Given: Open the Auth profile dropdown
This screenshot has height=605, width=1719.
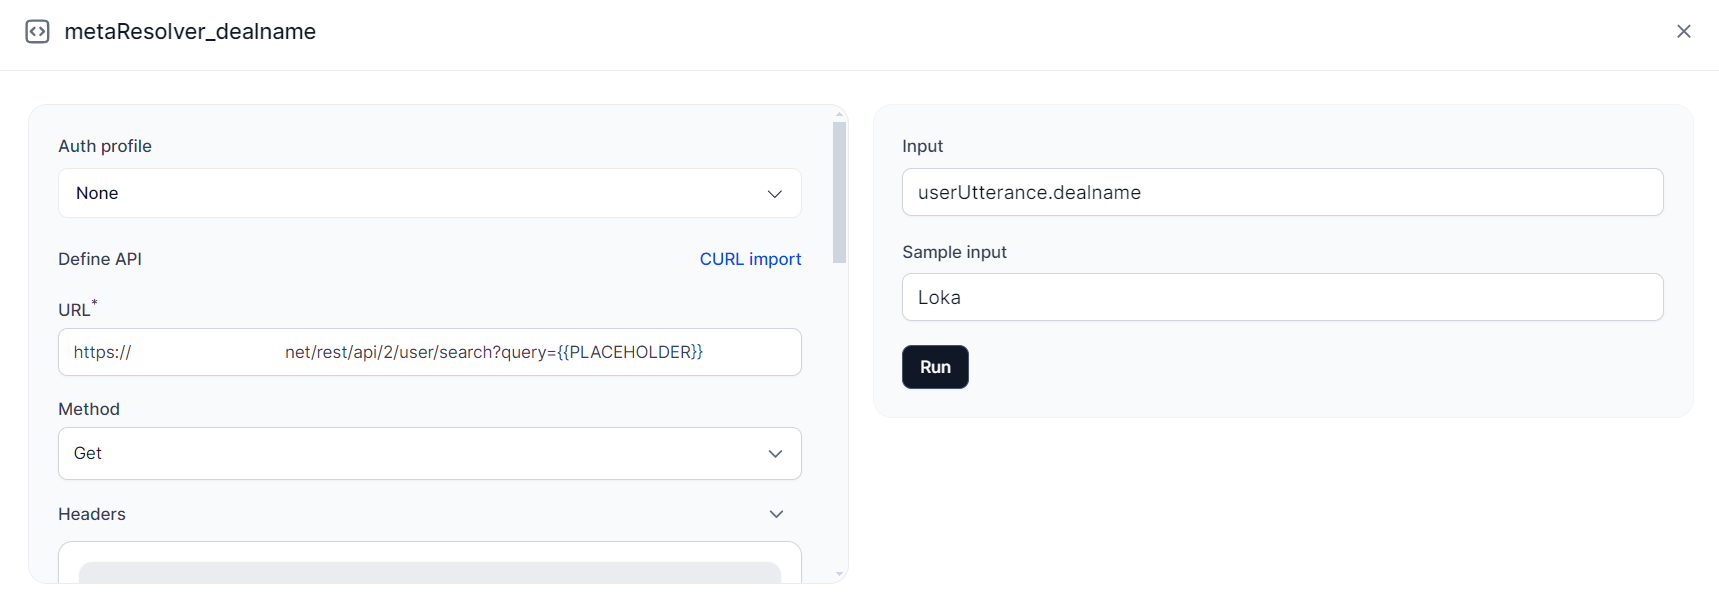Looking at the screenshot, I should 429,193.
